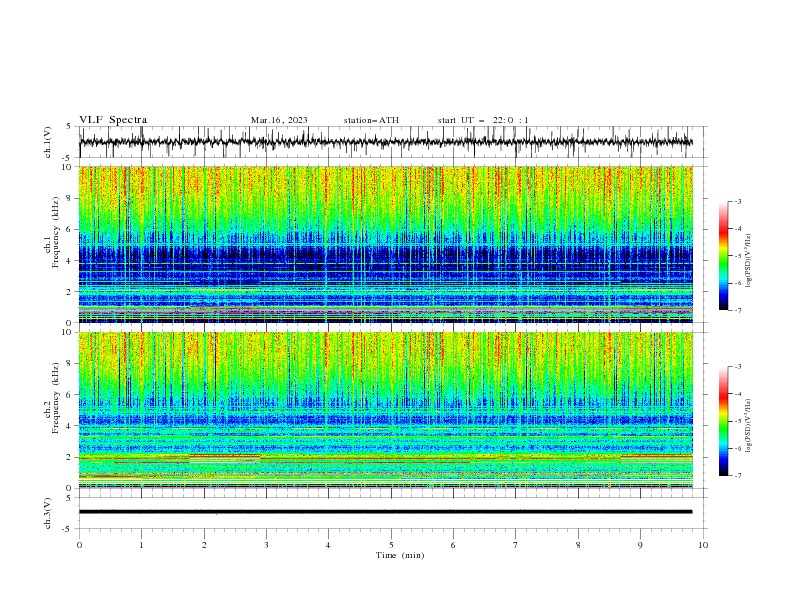Click inside the ch.2 spectrogram panel

point(385,410)
